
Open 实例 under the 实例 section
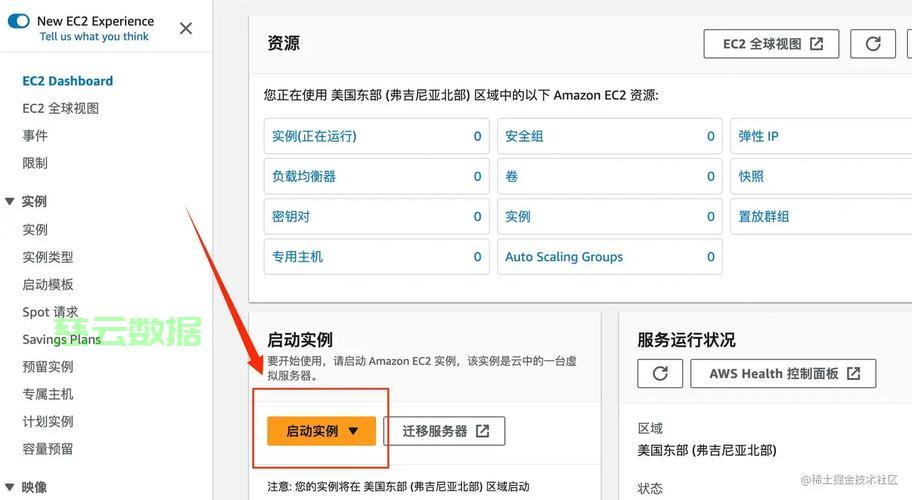(x=35, y=230)
